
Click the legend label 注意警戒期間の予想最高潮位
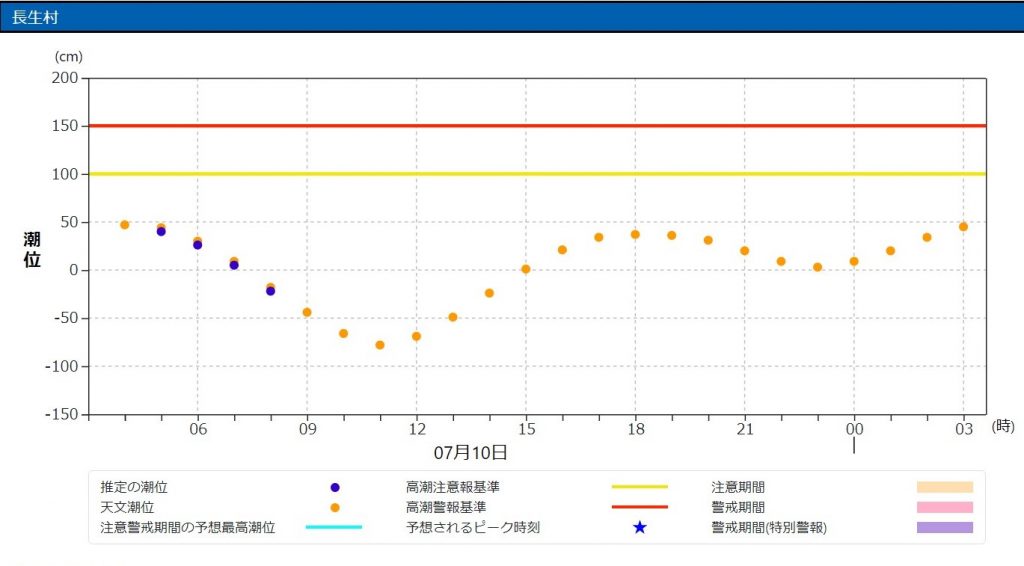point(188,527)
